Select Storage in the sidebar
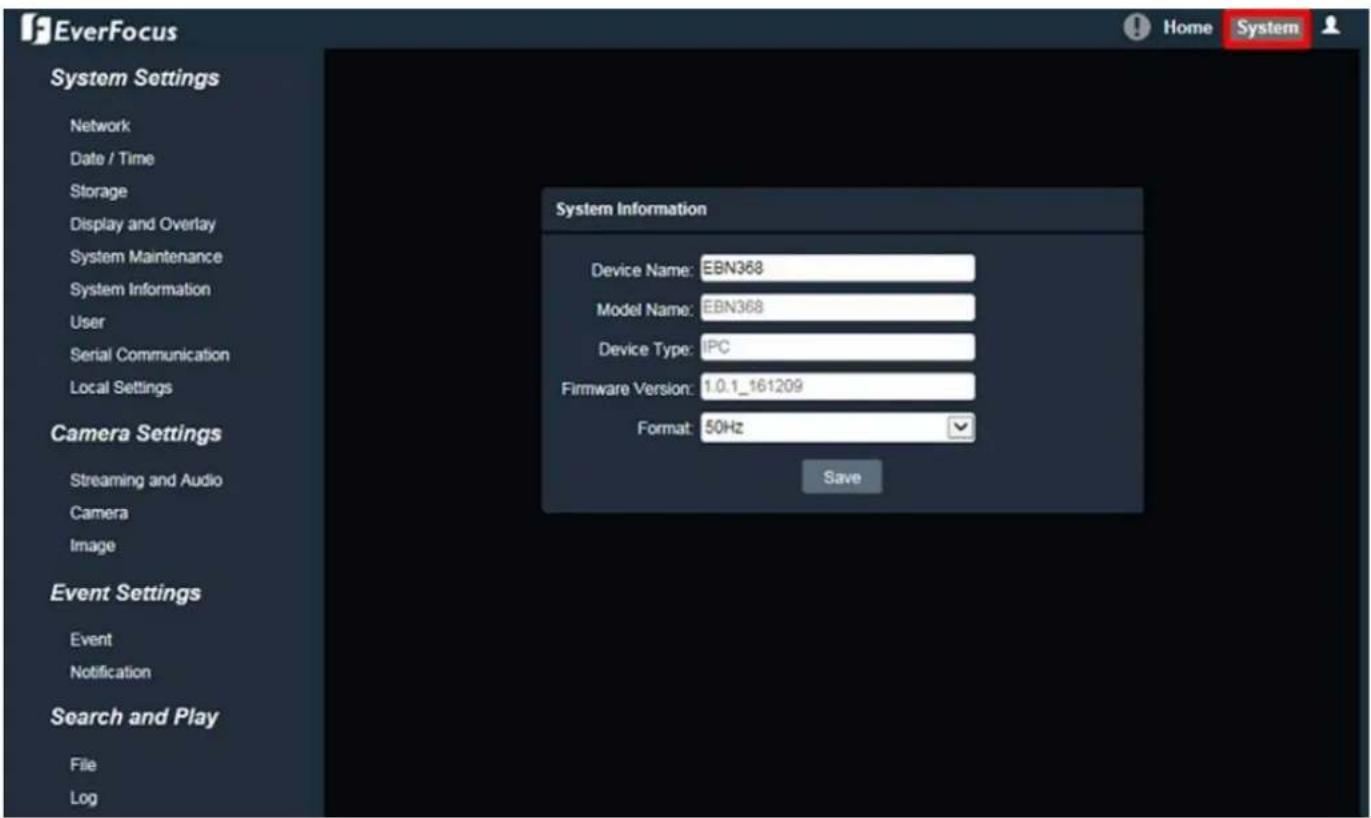Viewport: 1371px width, 818px height. [98, 191]
